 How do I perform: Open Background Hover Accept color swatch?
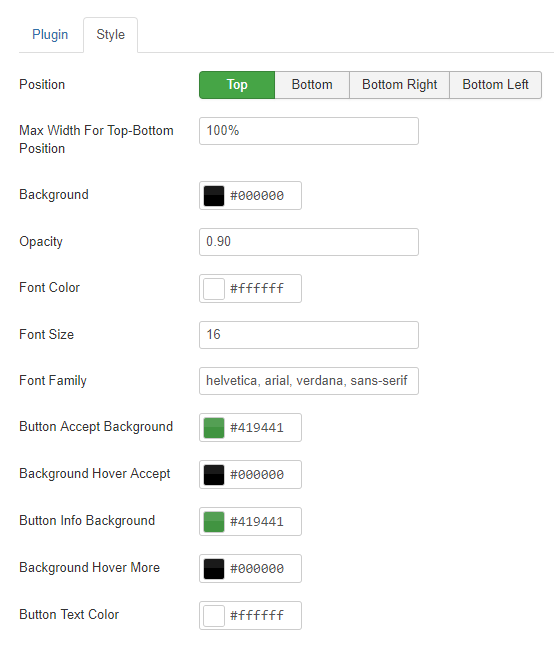[x=214, y=475]
